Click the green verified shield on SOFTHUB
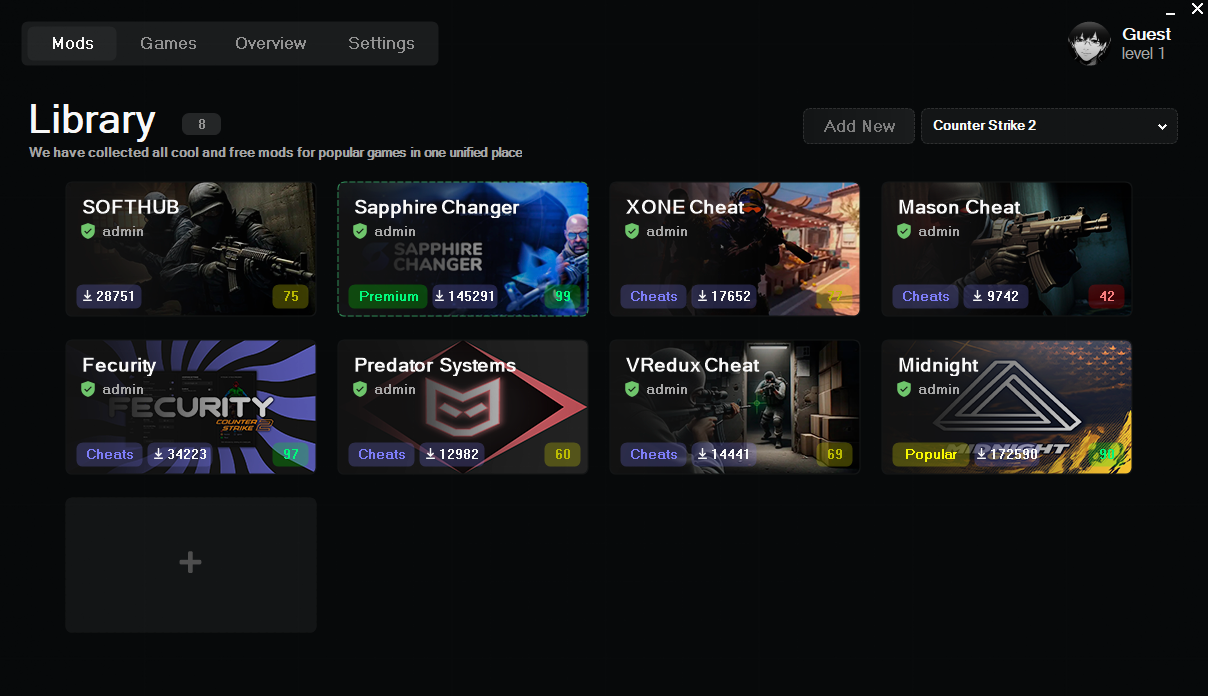Screen dimensions: 1208x696 [88, 231]
